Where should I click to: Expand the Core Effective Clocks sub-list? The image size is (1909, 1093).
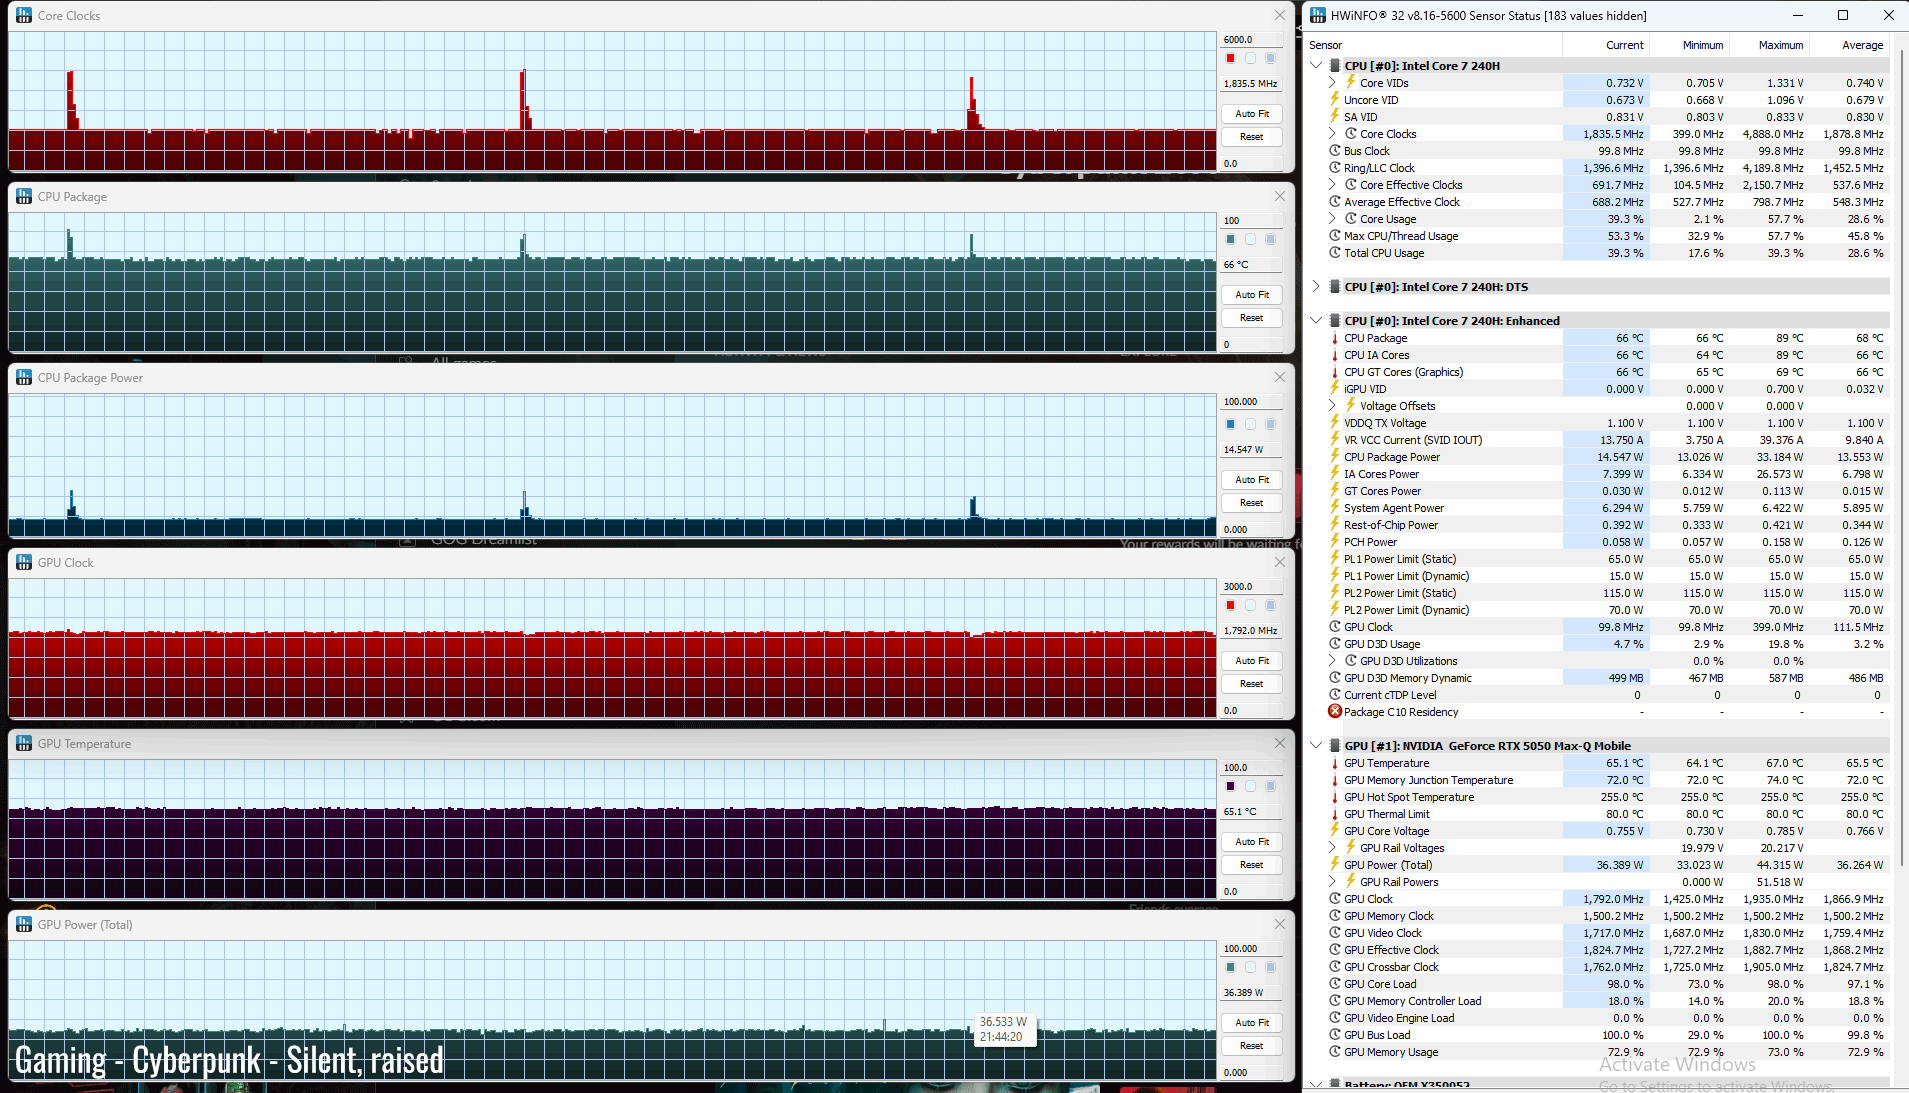click(x=1332, y=185)
